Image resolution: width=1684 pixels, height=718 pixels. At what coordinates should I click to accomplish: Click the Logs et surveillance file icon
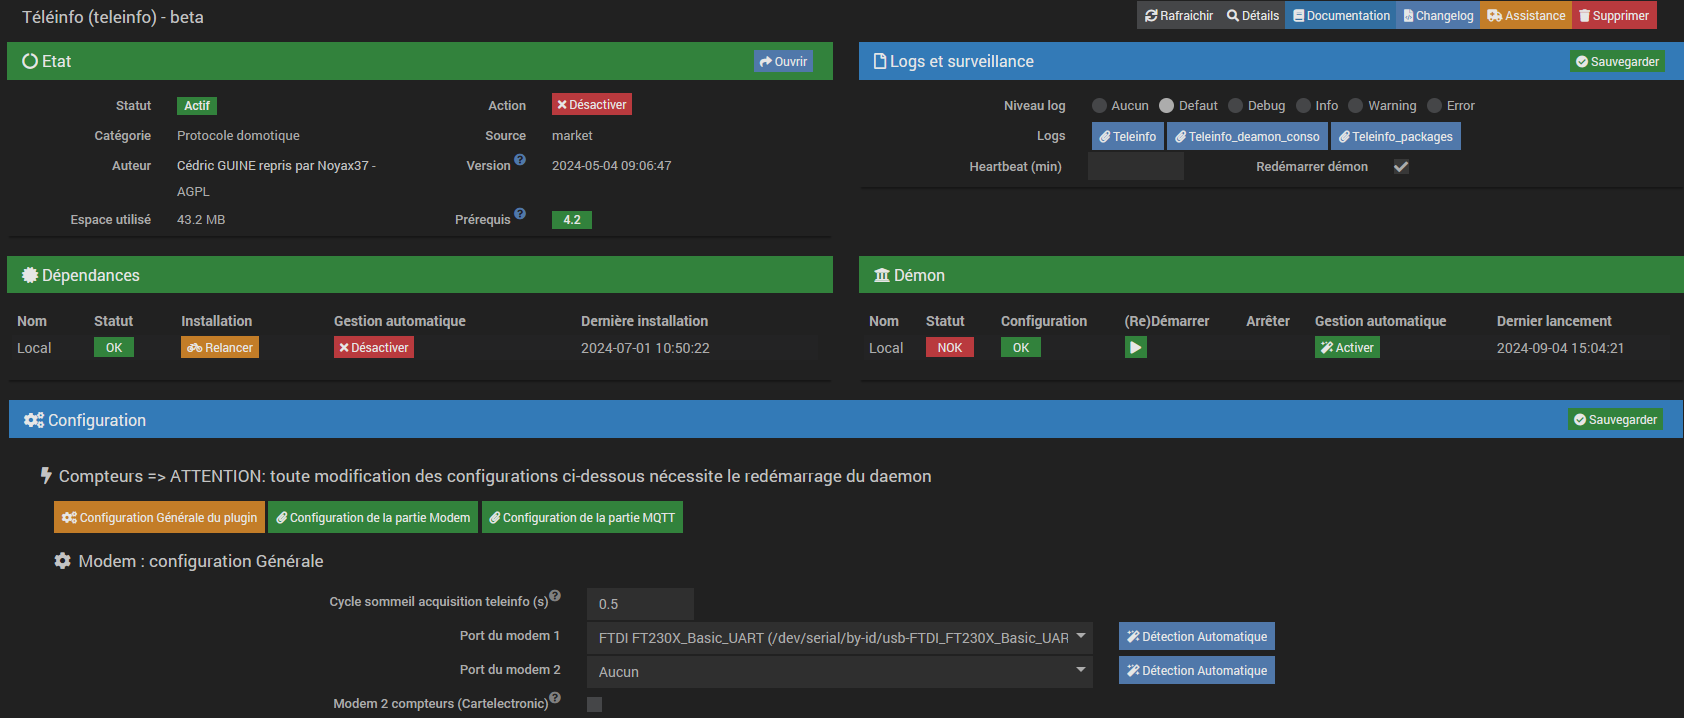(880, 61)
